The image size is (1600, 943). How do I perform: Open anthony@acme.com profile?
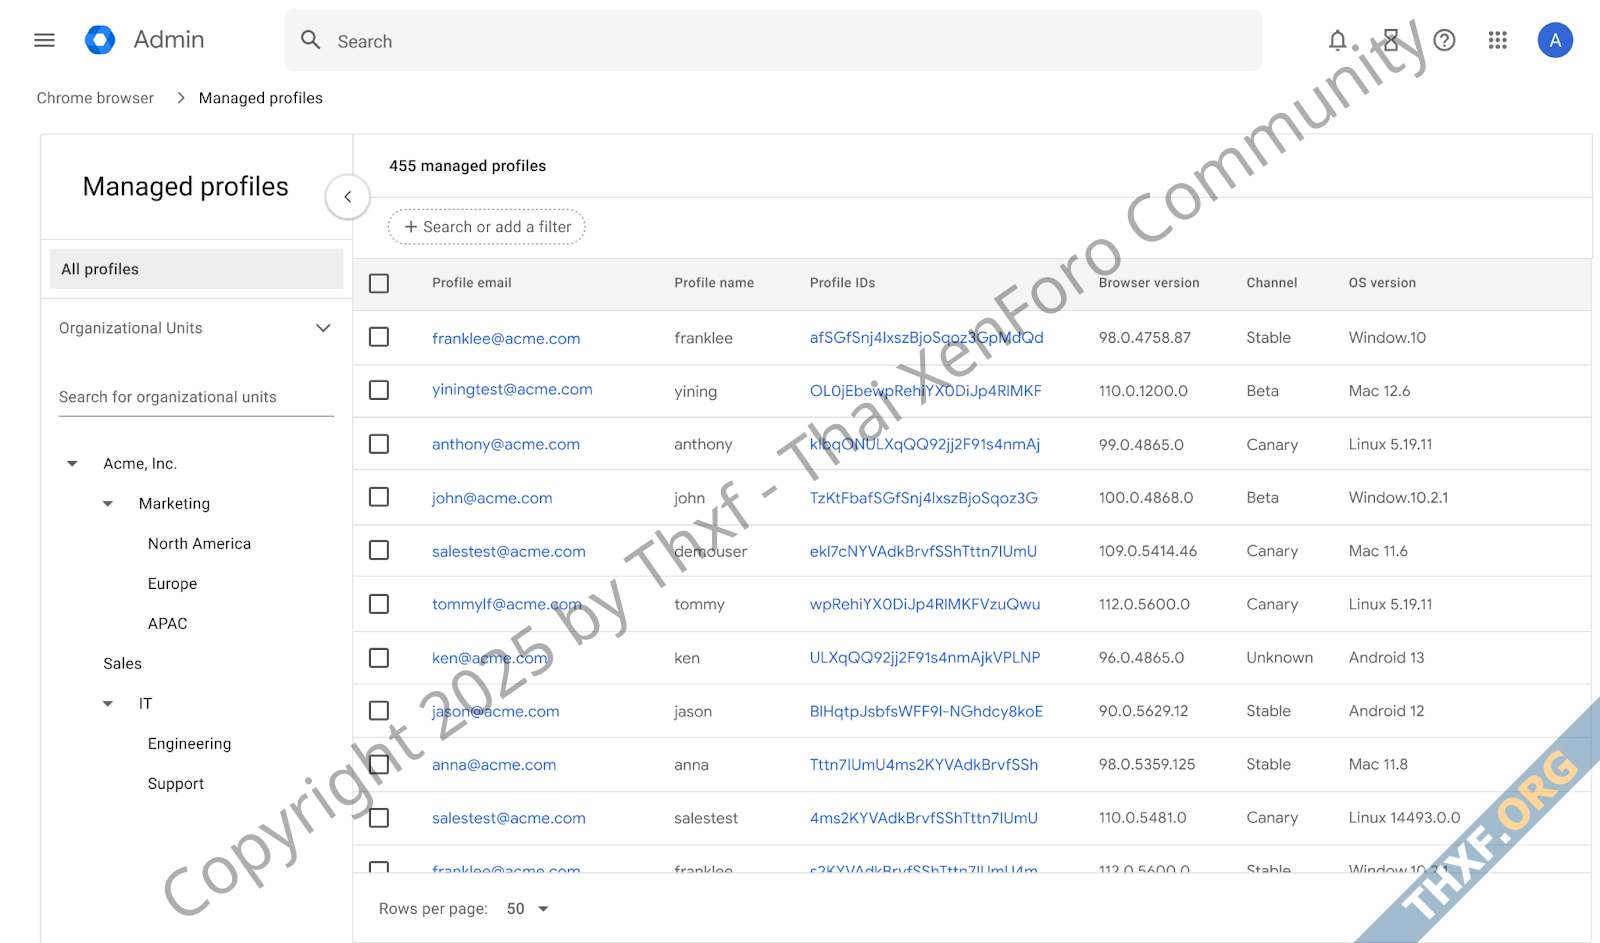click(506, 444)
